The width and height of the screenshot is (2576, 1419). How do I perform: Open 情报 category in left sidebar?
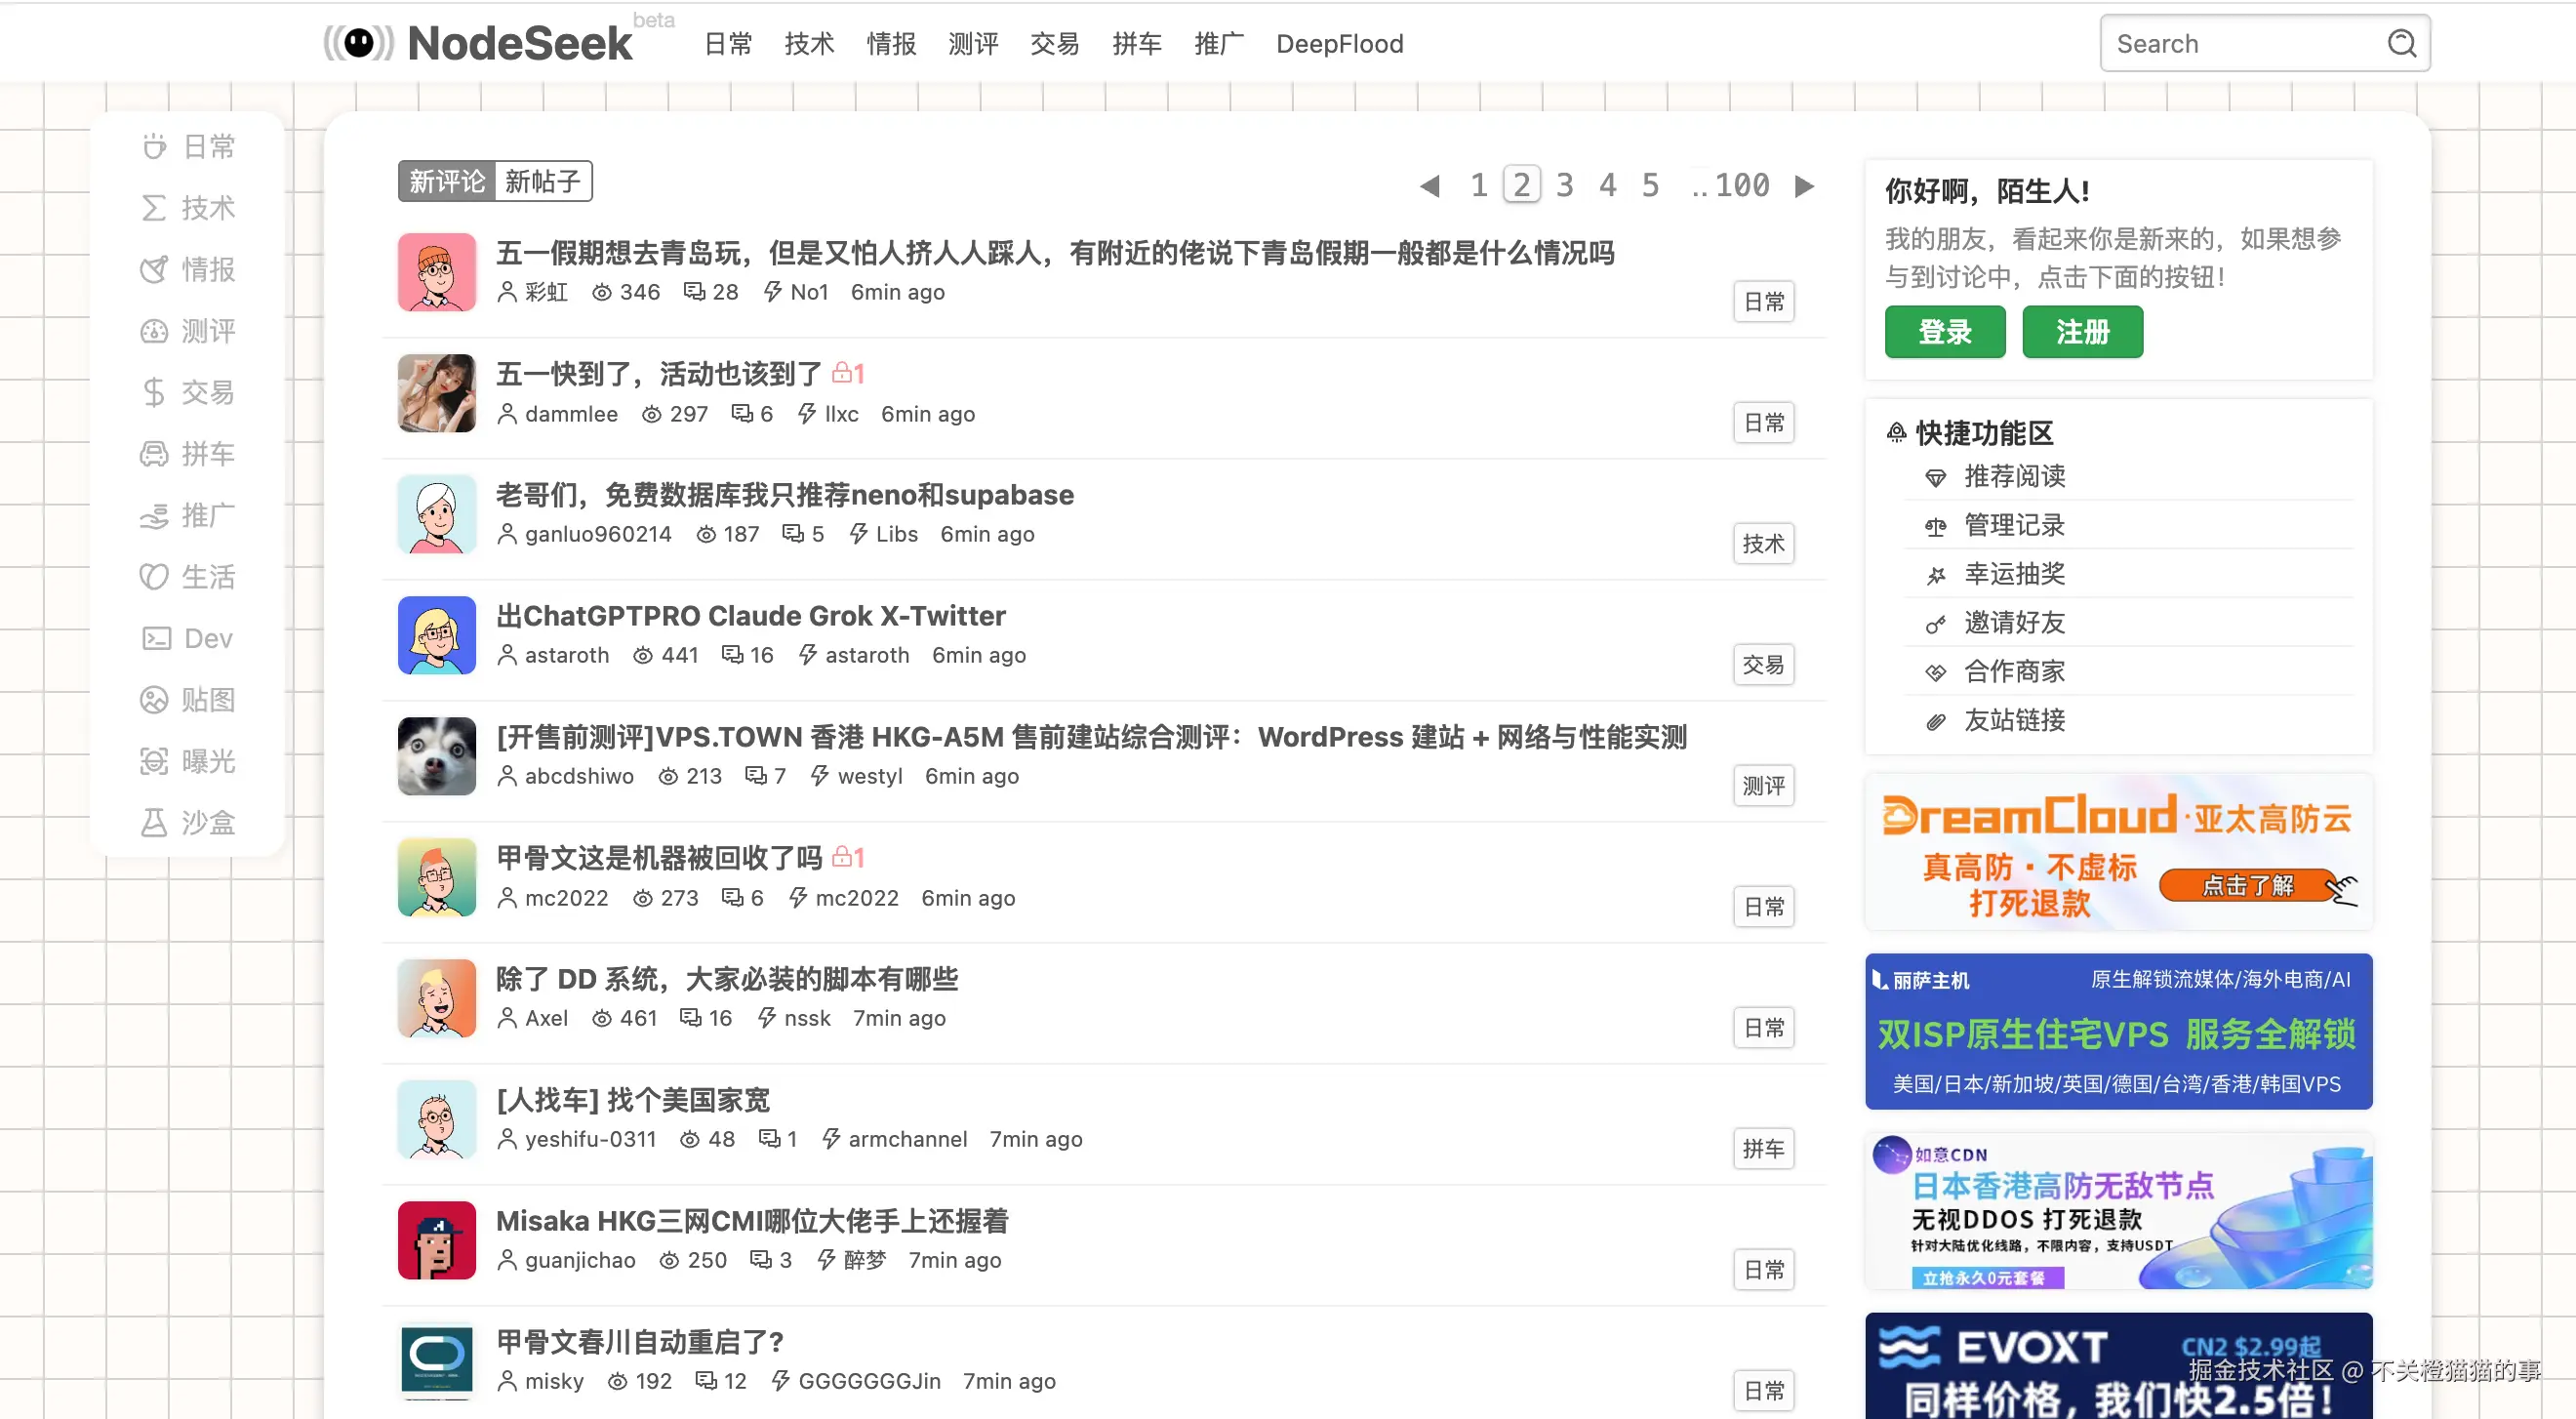pyautogui.click(x=188, y=269)
